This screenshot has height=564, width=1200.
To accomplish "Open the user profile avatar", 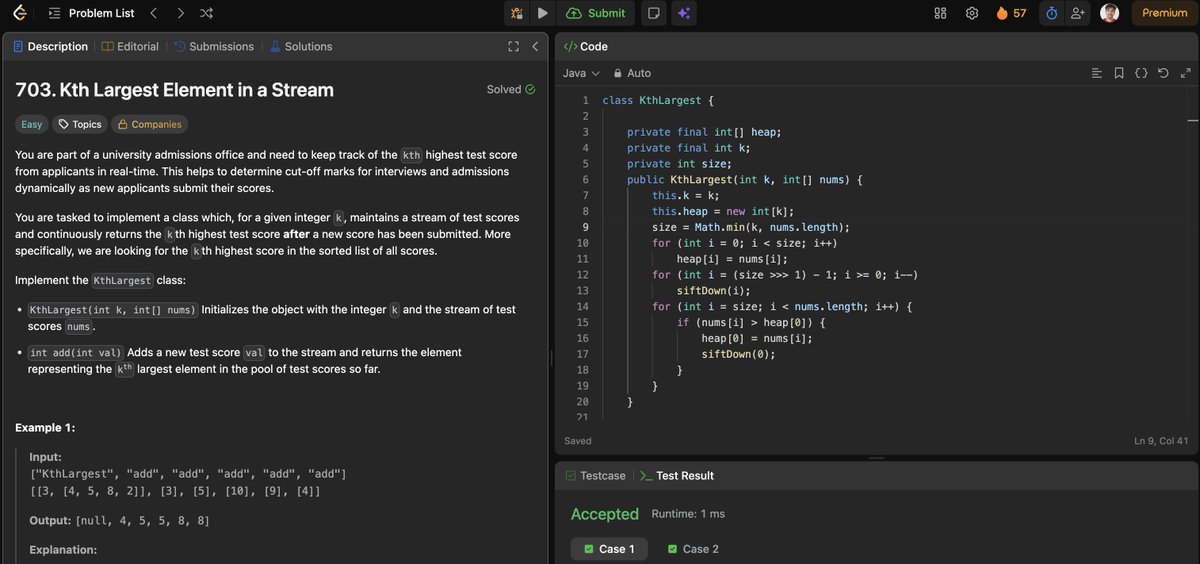I will pos(1109,13).
